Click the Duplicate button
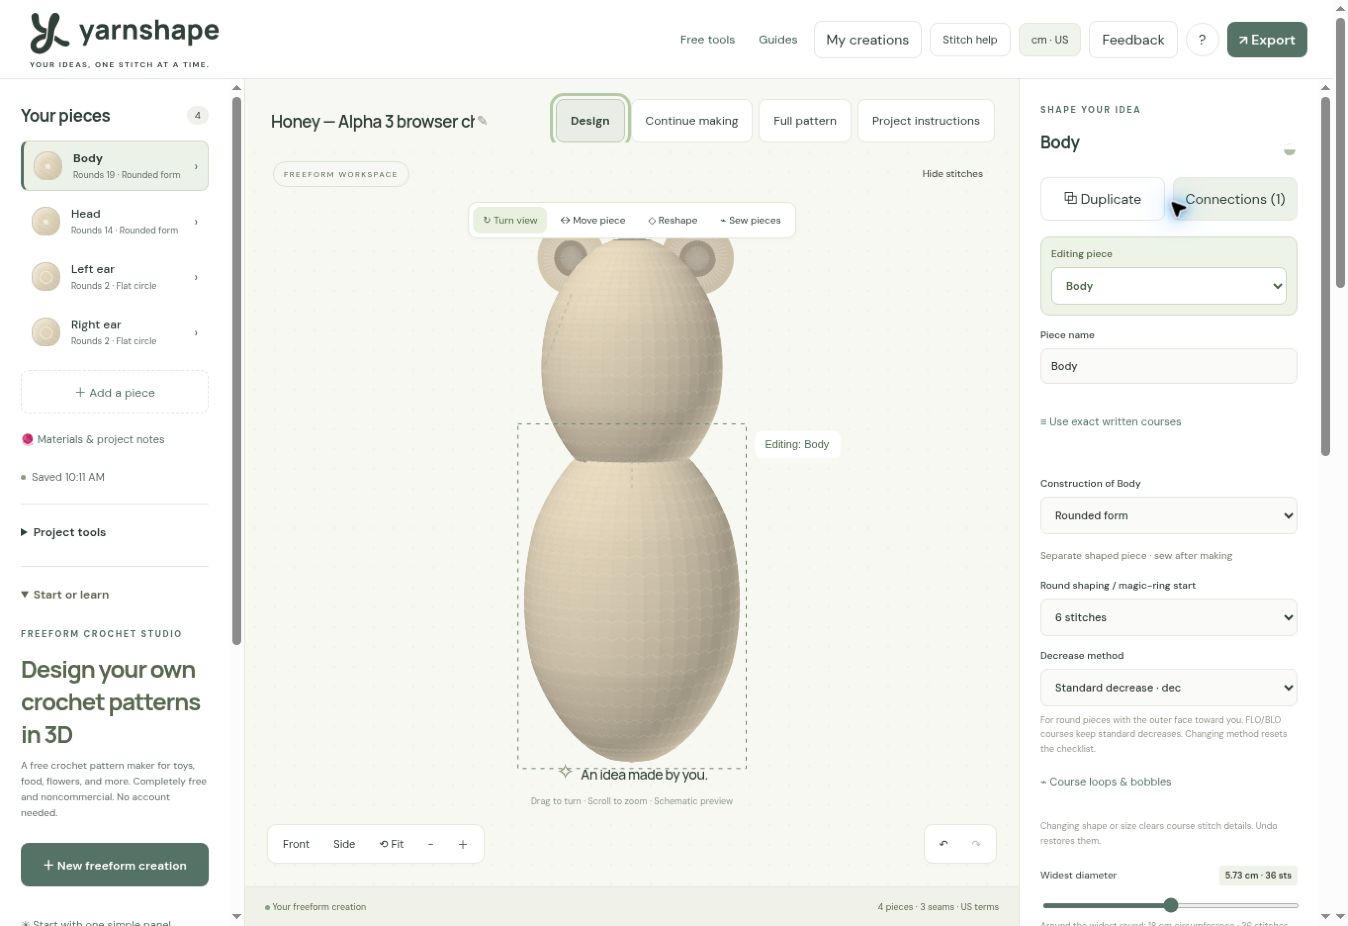This screenshot has height=926, width=1348. point(1102,199)
